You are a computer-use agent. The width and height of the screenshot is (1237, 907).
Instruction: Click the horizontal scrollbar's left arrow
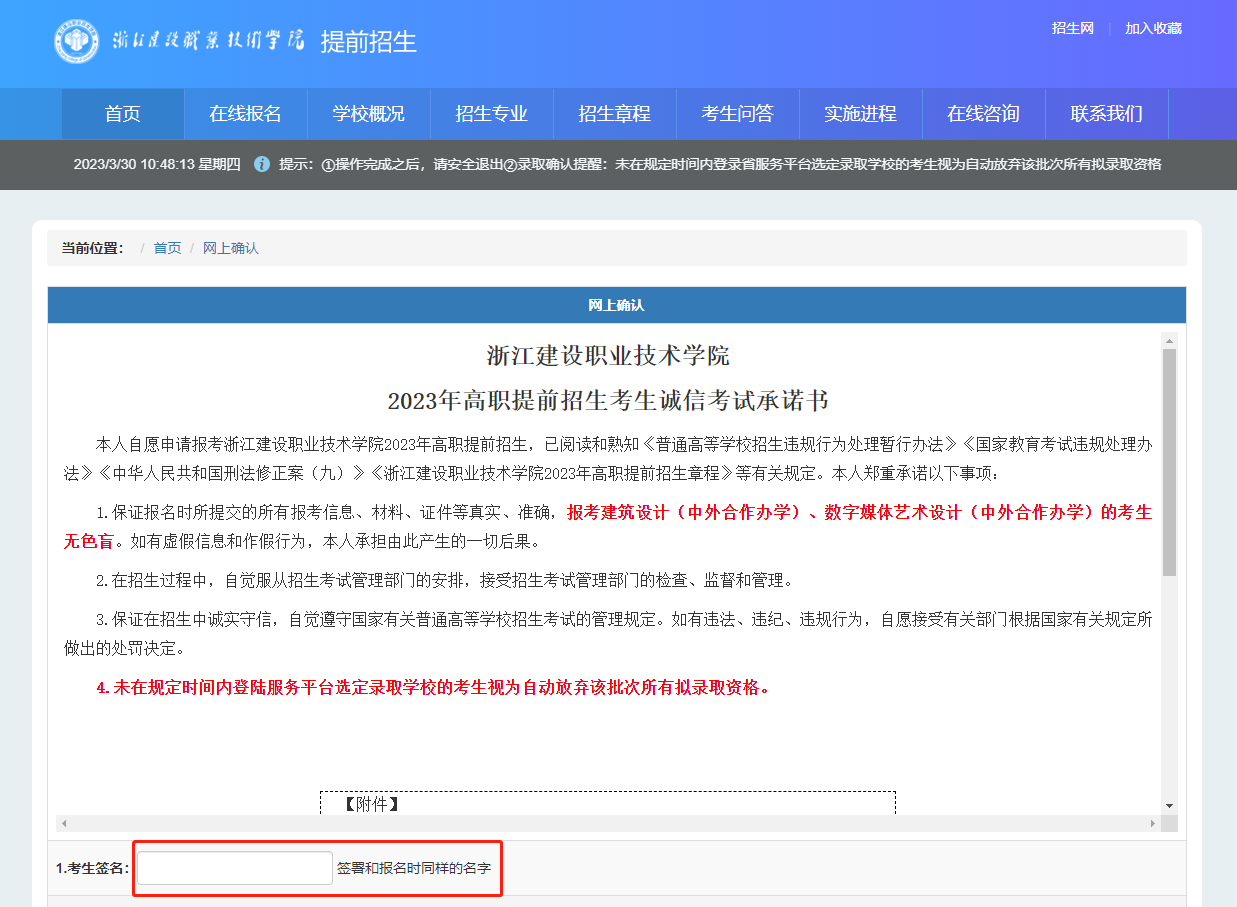(x=64, y=823)
